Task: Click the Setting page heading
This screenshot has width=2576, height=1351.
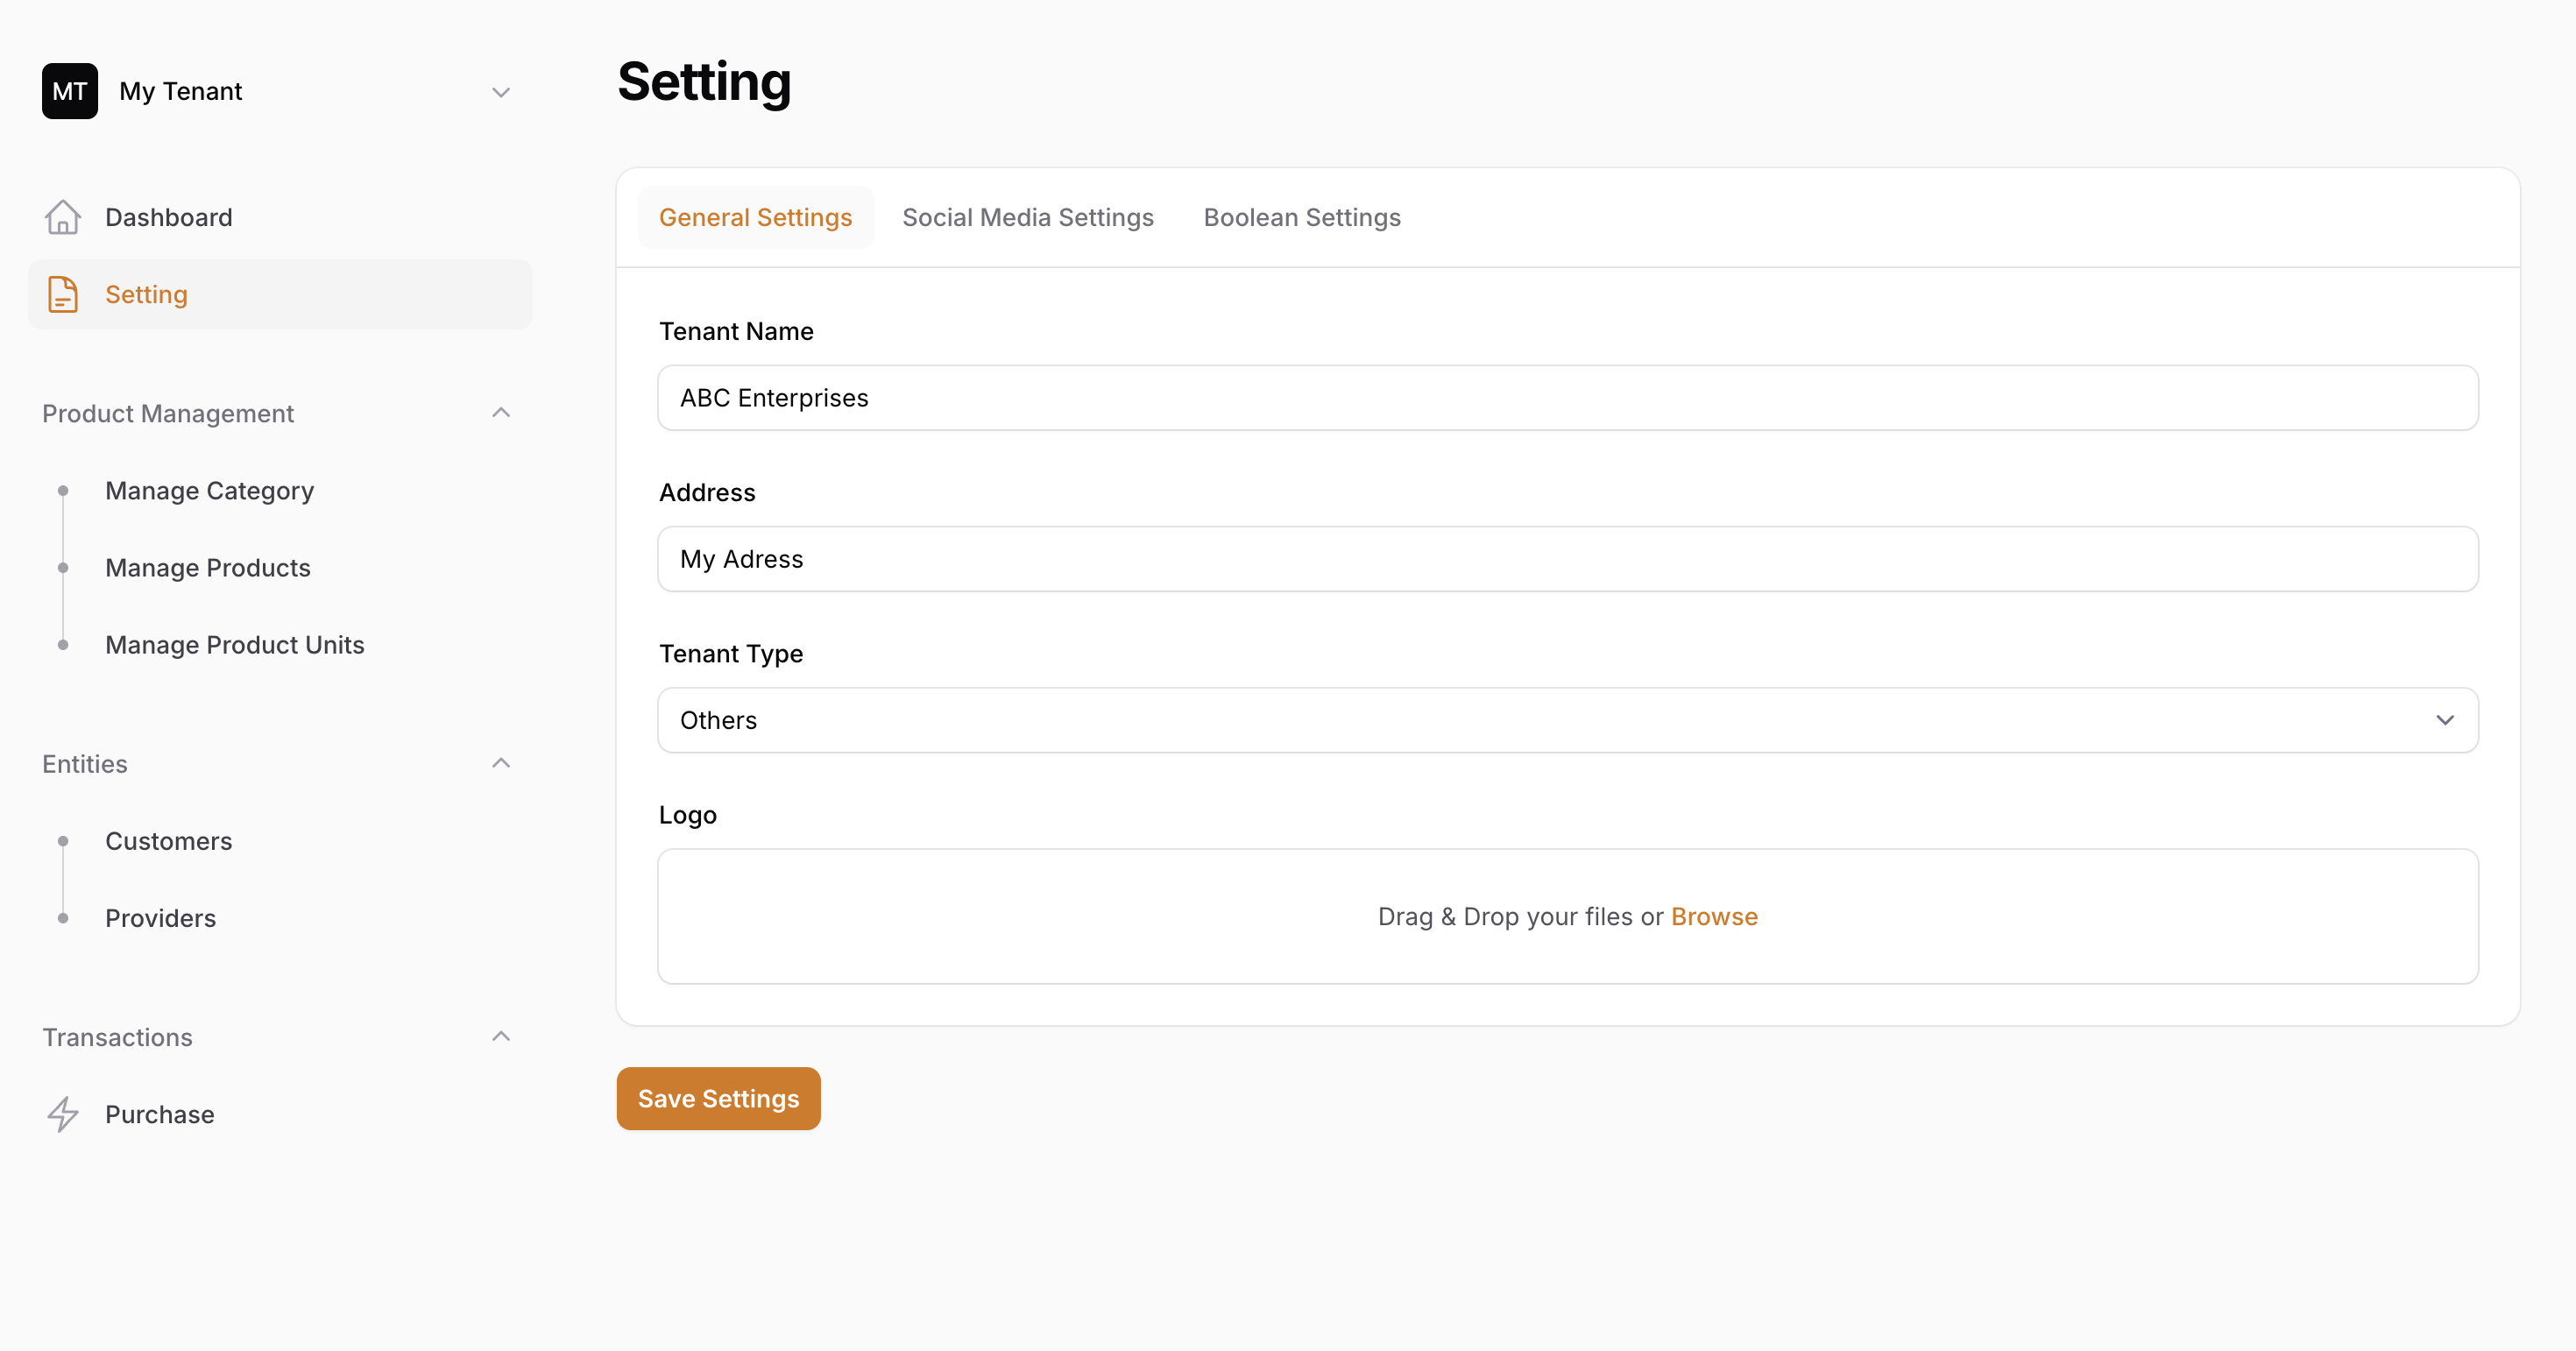Action: [704, 82]
